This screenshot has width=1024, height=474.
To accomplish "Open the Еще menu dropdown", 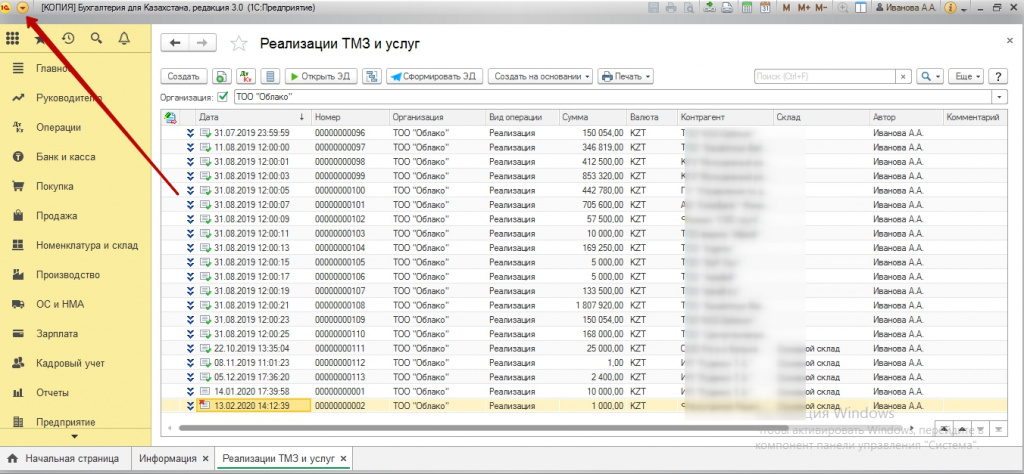I will 966,76.
